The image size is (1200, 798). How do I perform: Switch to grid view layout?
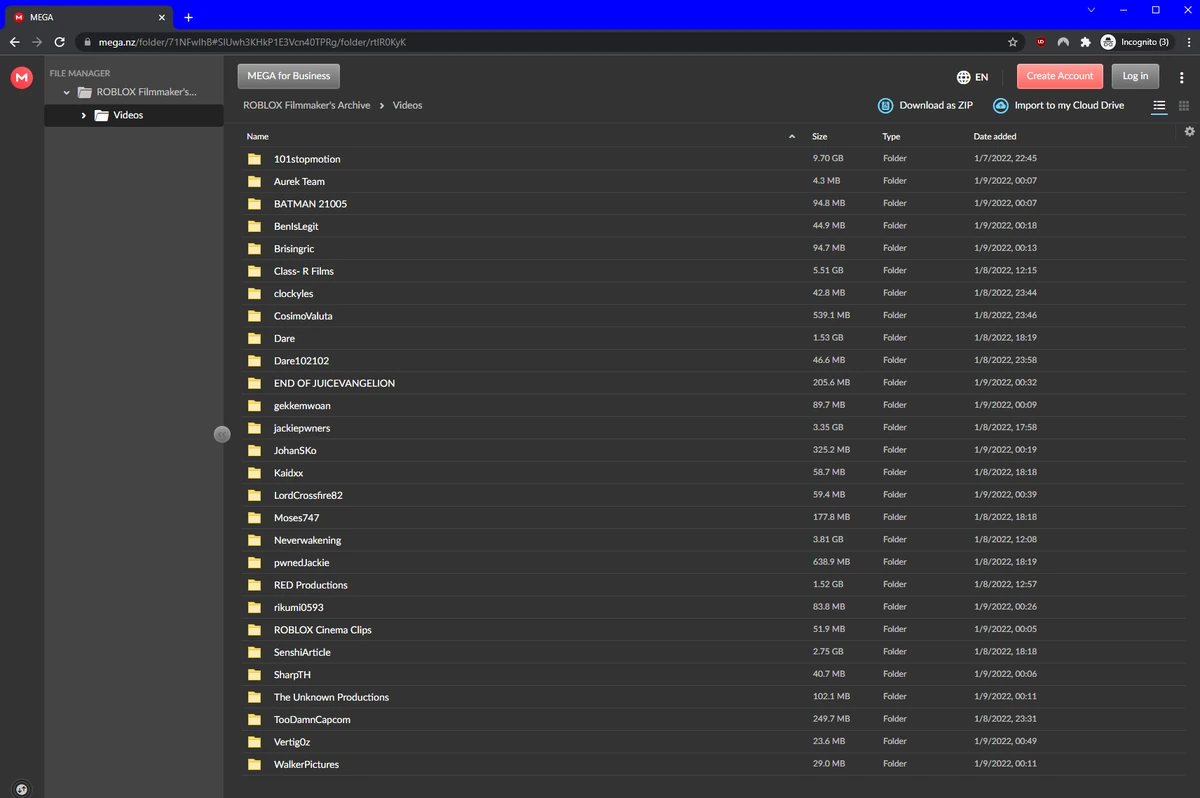pos(1184,105)
